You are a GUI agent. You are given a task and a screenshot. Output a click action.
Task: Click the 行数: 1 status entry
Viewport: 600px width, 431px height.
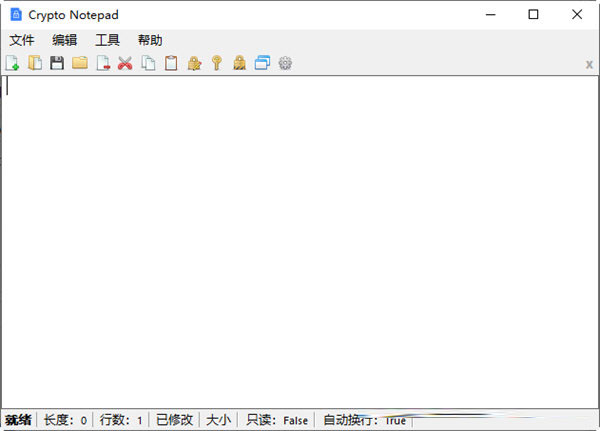pyautogui.click(x=121, y=420)
